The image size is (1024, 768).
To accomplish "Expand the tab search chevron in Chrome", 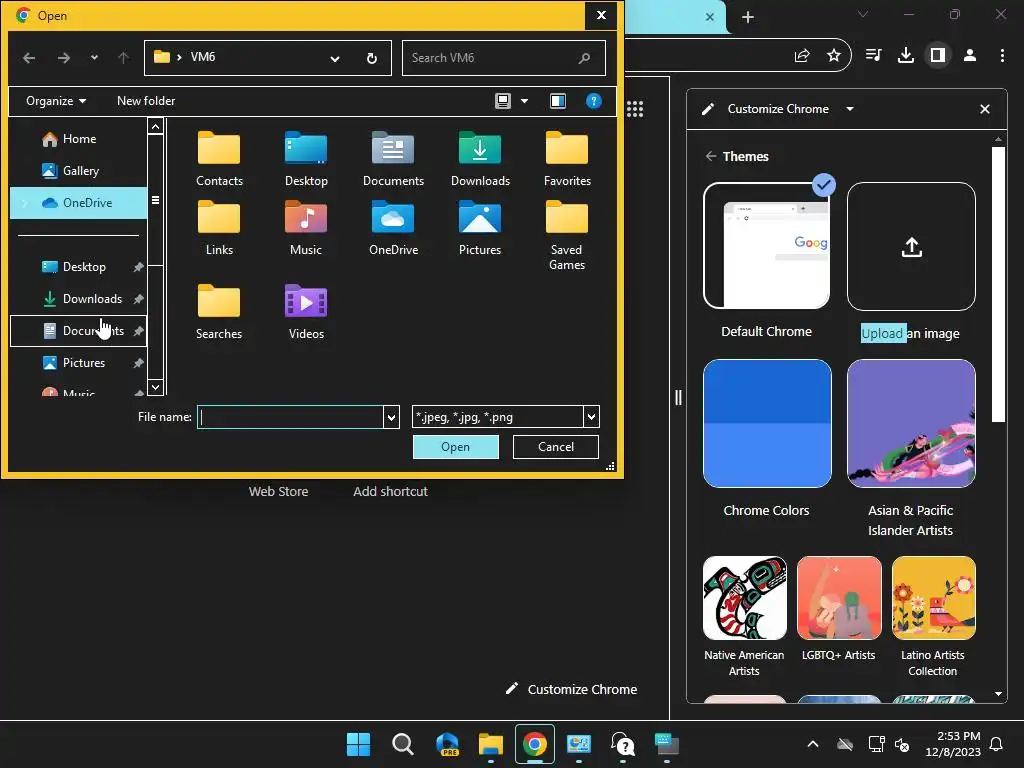I will [x=863, y=14].
